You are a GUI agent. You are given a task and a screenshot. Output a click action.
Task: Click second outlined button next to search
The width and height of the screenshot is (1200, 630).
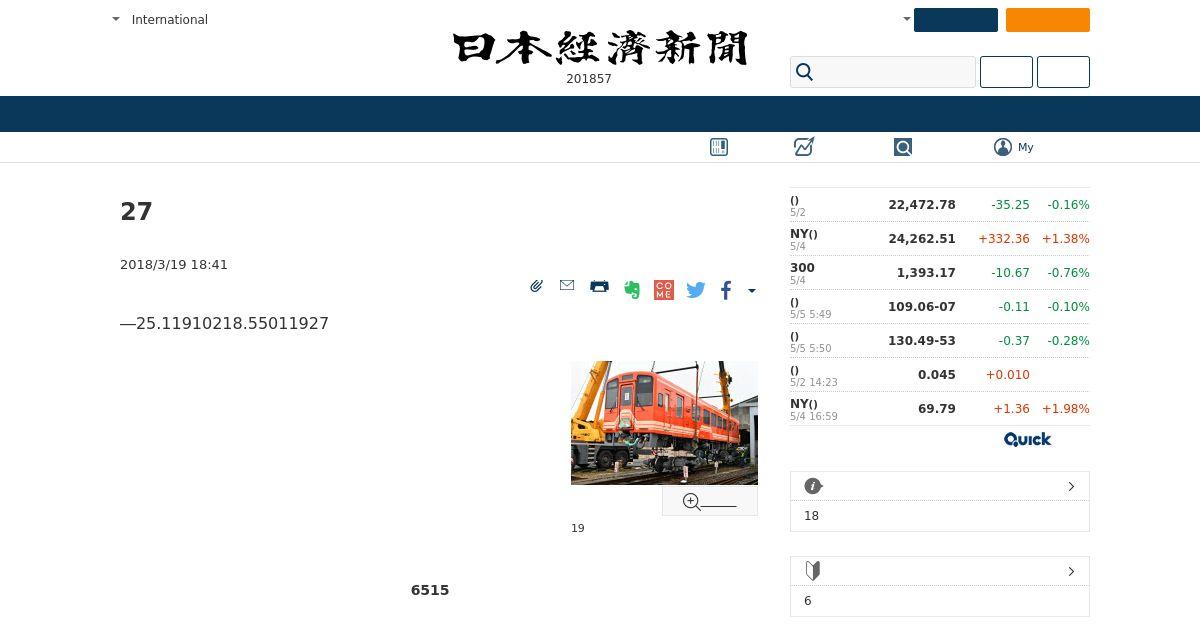(x=1063, y=72)
